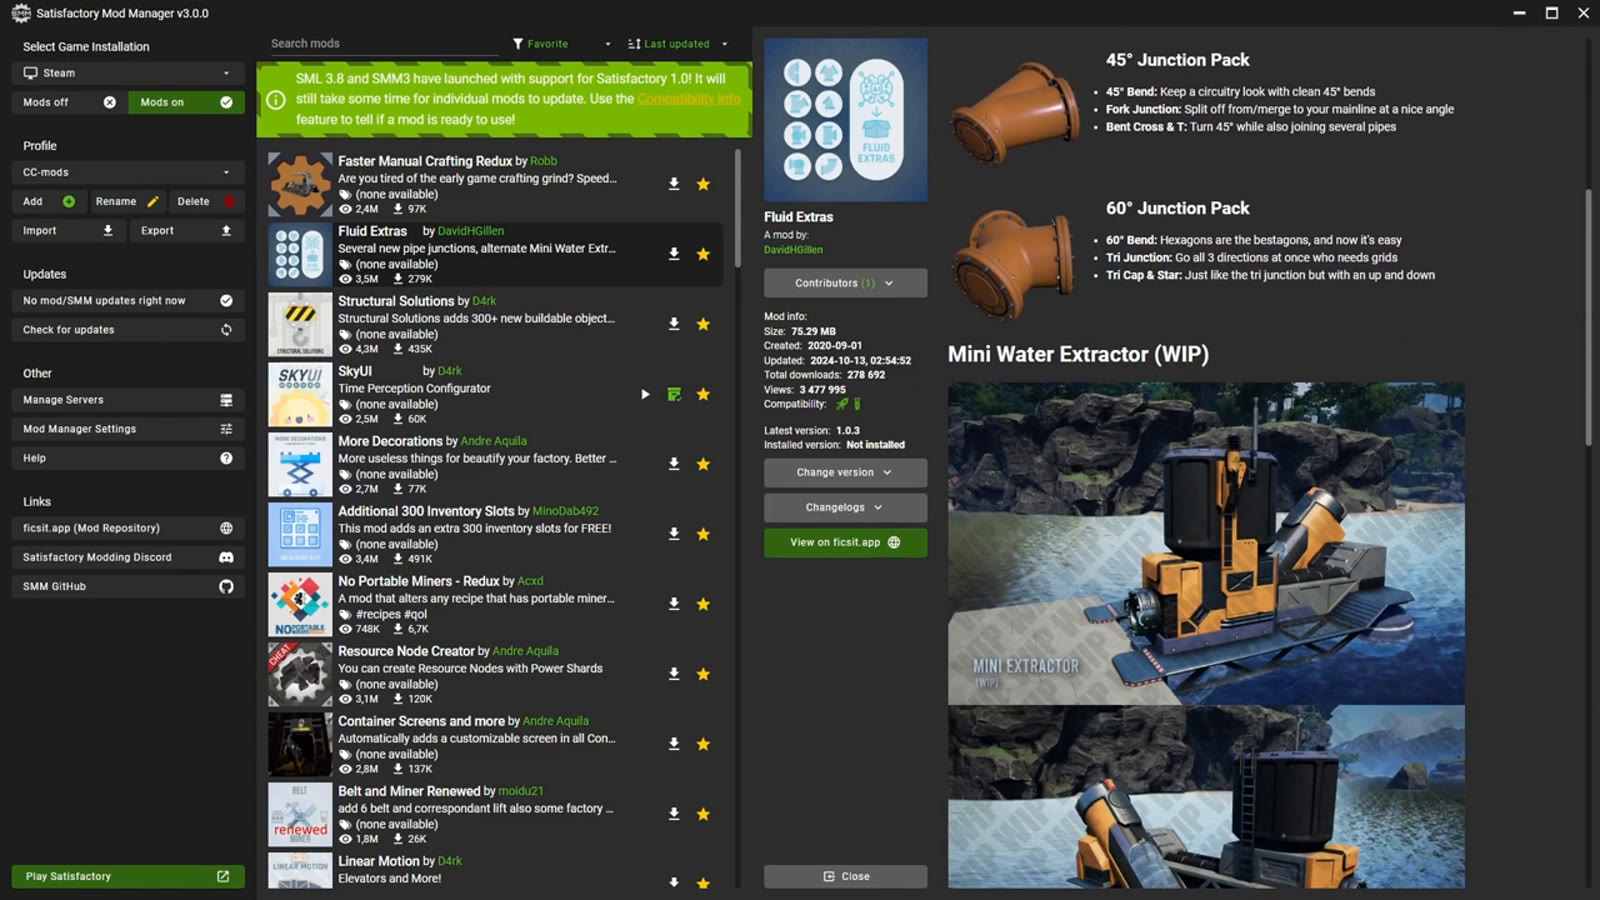This screenshot has width=1600, height=900.
Task: Unfavorite Faster Manual Crafting Redux star
Action: pyautogui.click(x=703, y=184)
